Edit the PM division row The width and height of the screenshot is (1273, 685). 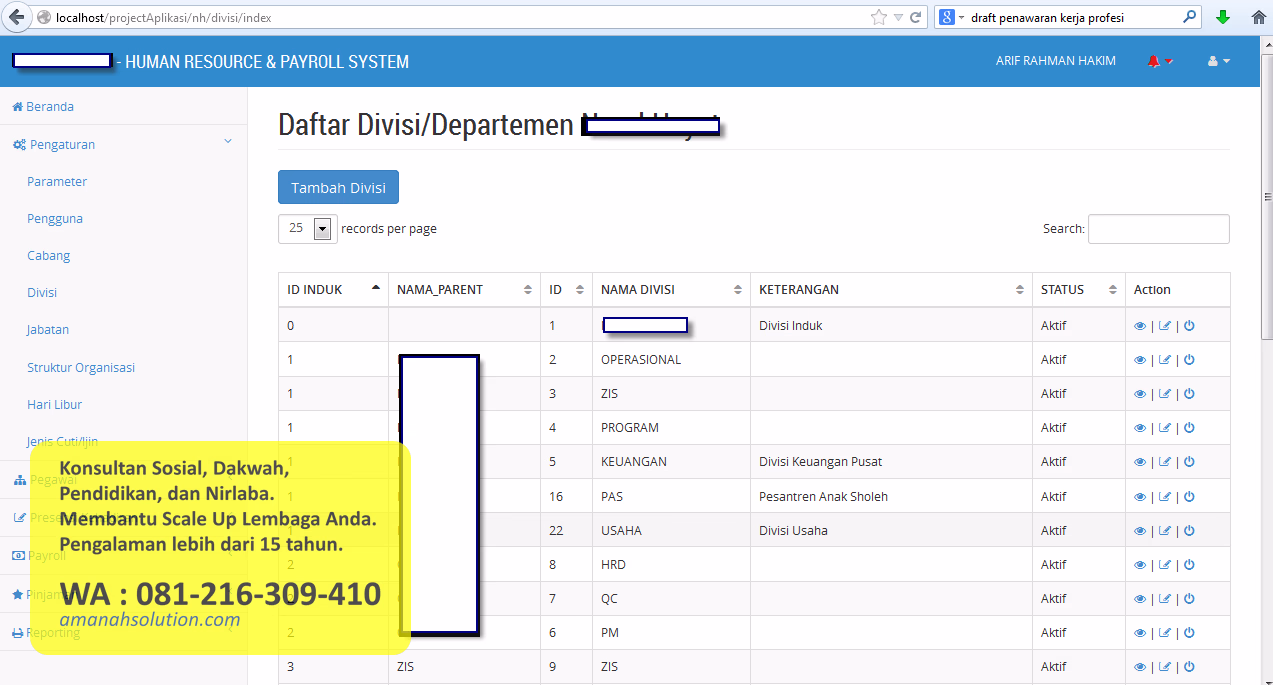click(1164, 633)
